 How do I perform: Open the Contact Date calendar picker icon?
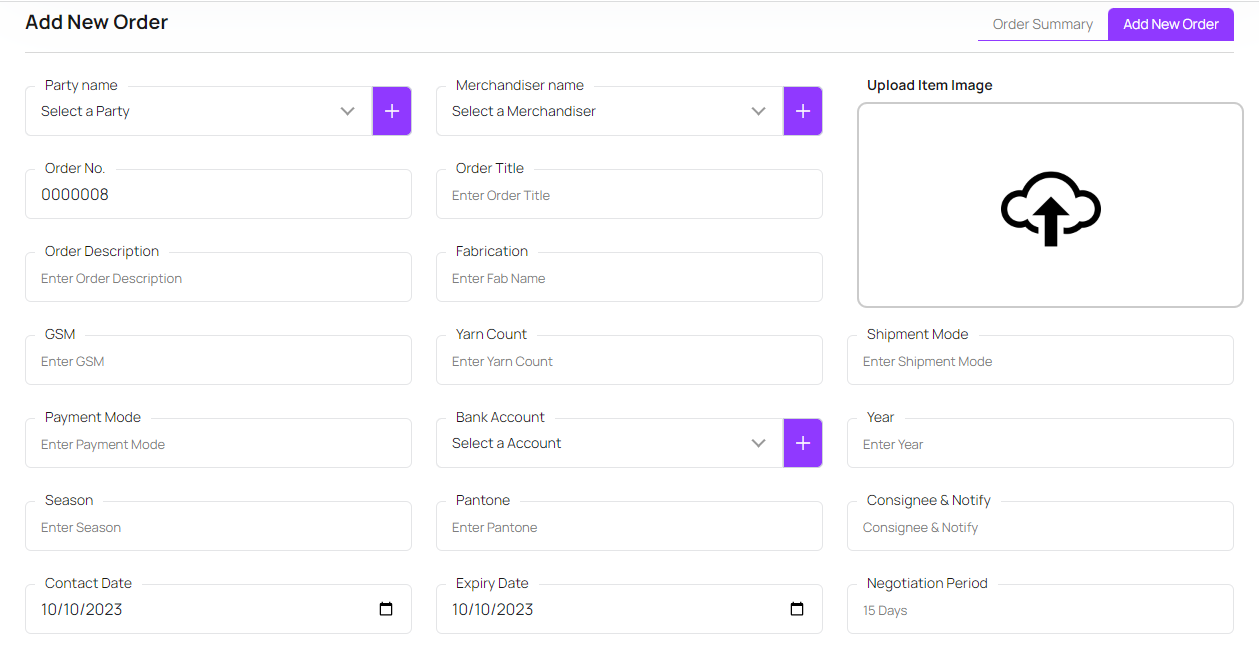pos(386,609)
